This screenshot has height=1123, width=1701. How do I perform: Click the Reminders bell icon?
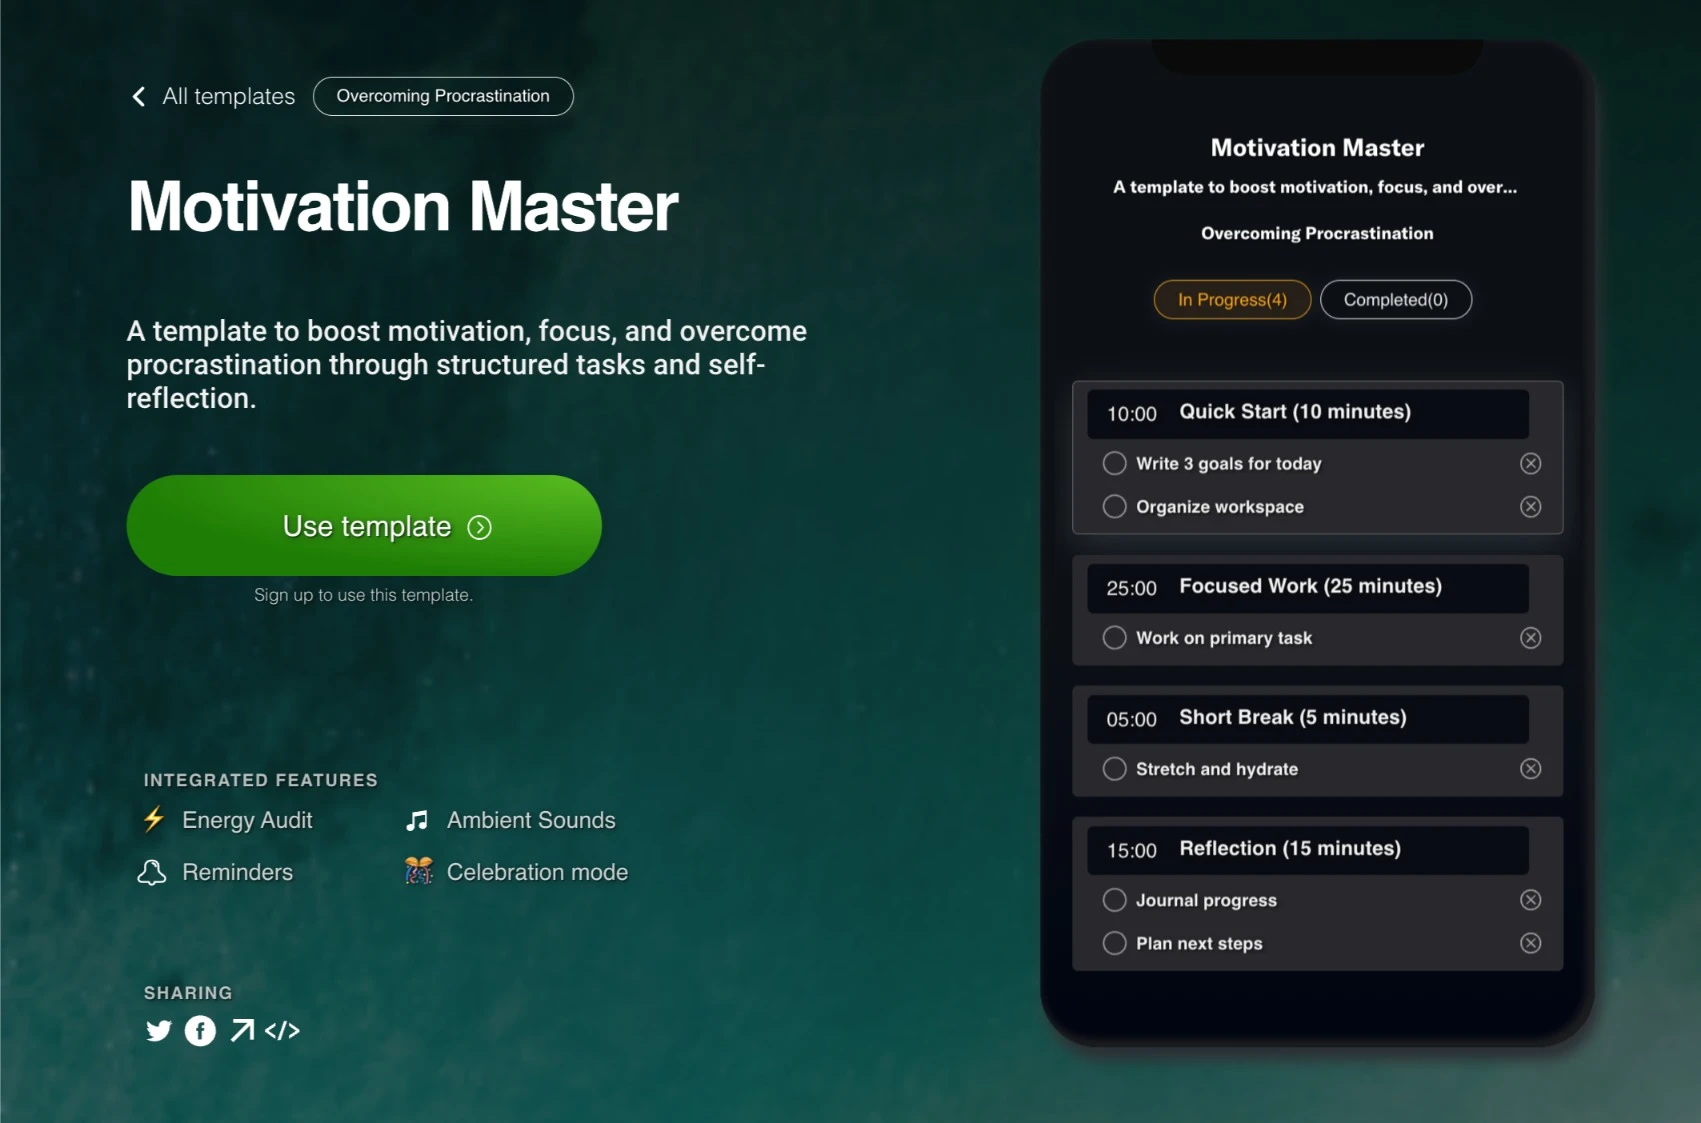pos(153,871)
